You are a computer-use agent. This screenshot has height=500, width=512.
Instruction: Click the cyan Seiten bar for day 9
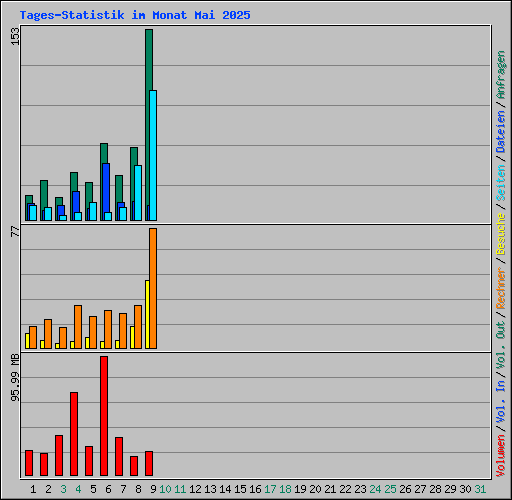[x=153, y=155]
